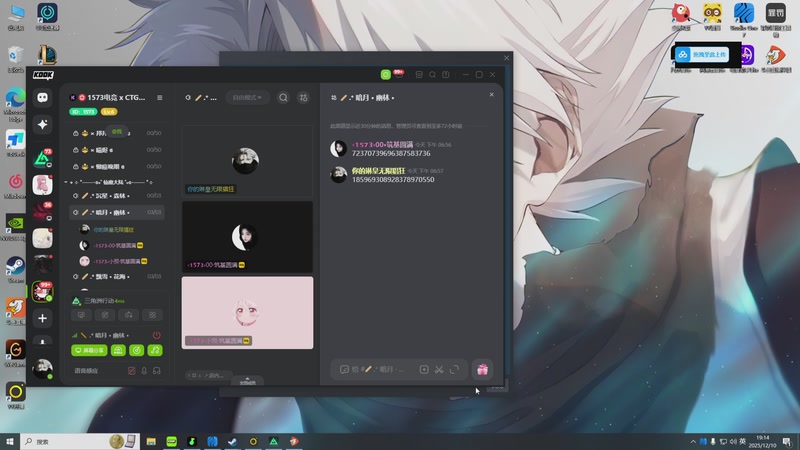Click the expand input icon beside scissors
This screenshot has height=450, width=800.
455,369
